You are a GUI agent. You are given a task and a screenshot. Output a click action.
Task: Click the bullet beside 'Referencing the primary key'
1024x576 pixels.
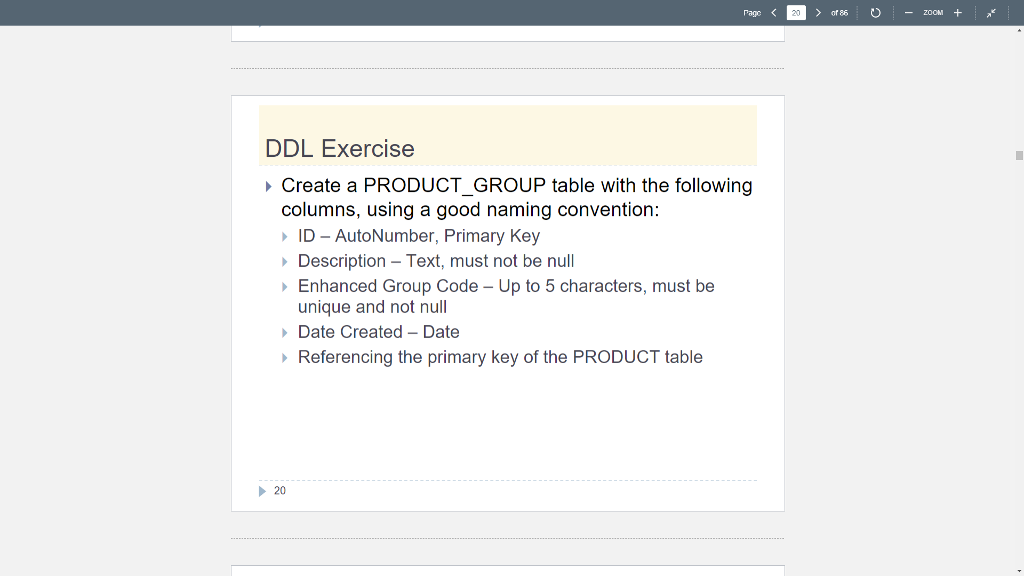pos(284,357)
